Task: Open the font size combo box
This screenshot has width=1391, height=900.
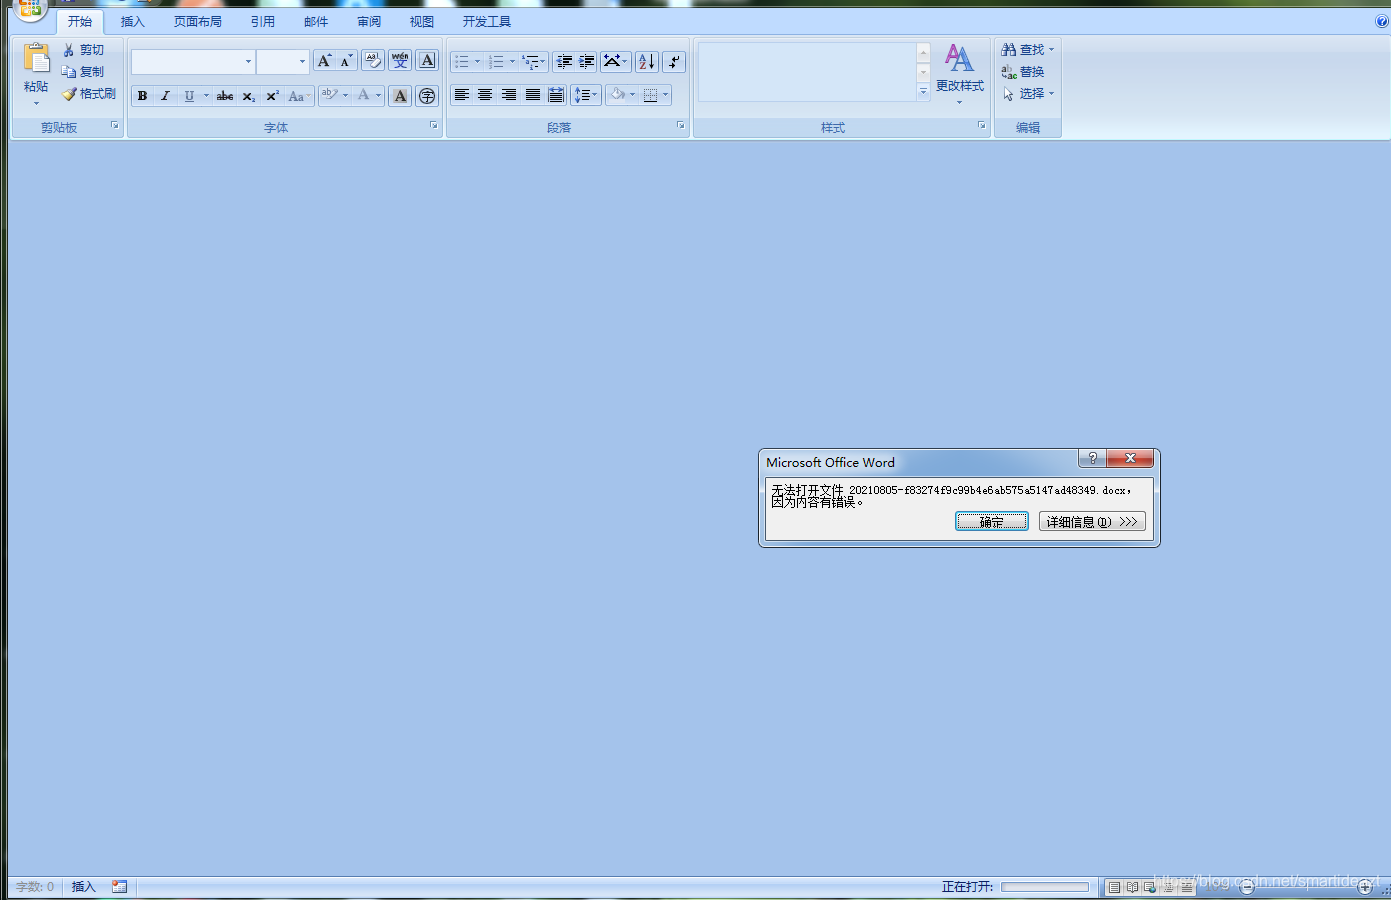Action: pyautogui.click(x=283, y=62)
